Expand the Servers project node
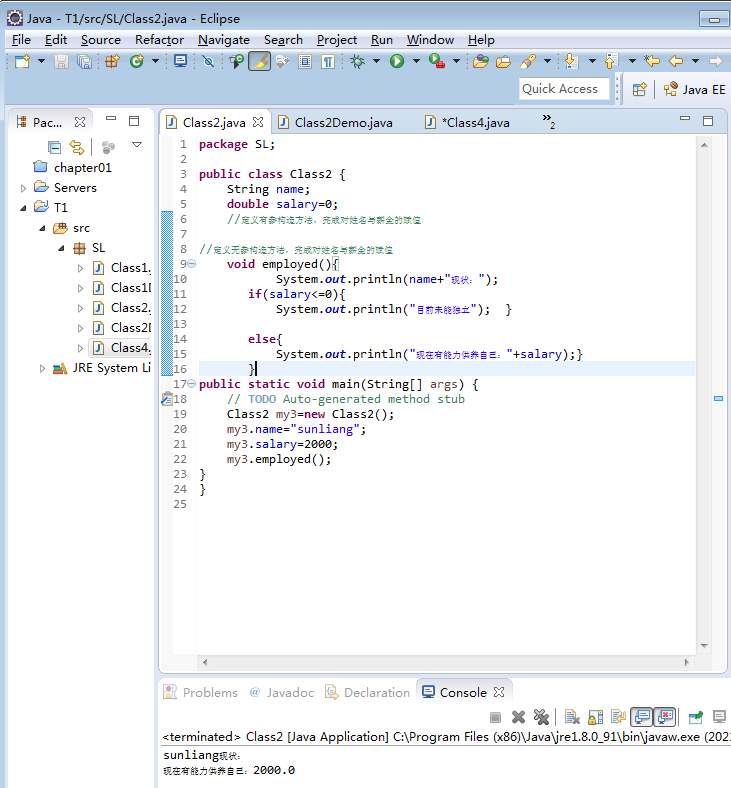 click(x=24, y=188)
